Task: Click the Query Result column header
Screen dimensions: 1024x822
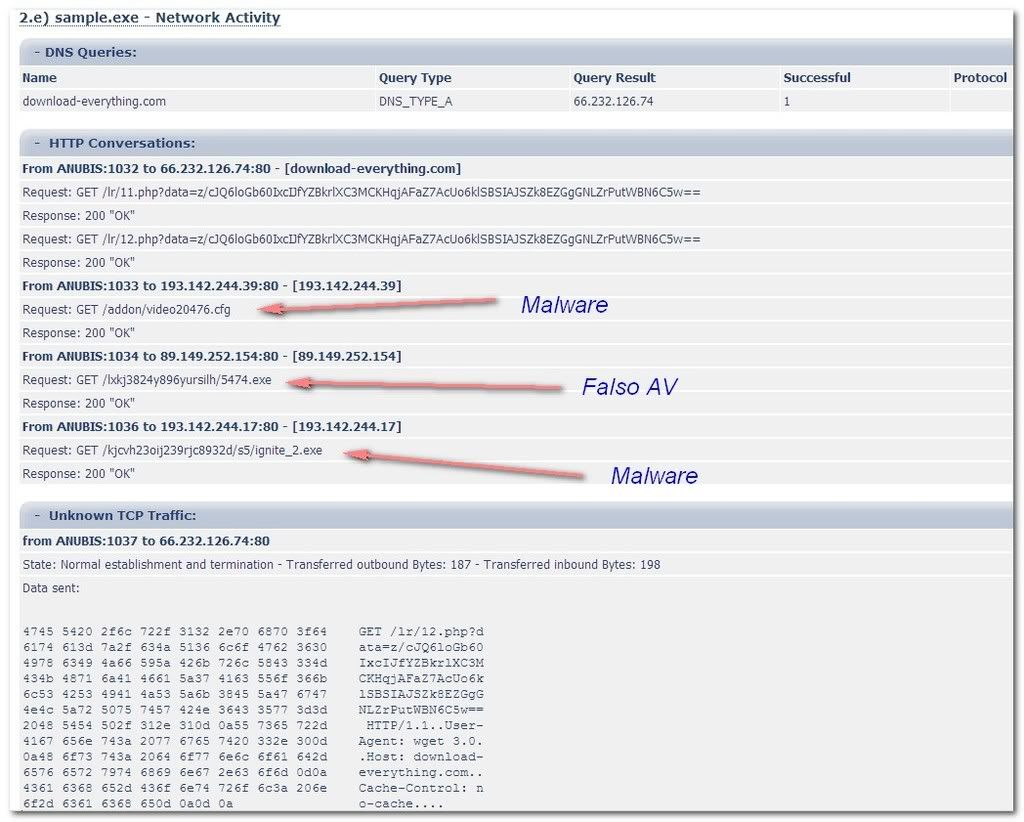Action: (x=614, y=78)
